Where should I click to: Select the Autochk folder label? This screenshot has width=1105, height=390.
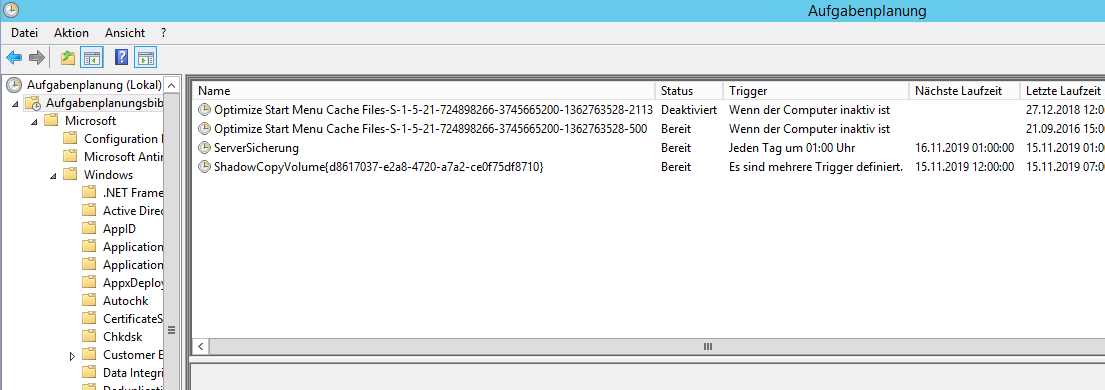click(x=125, y=300)
